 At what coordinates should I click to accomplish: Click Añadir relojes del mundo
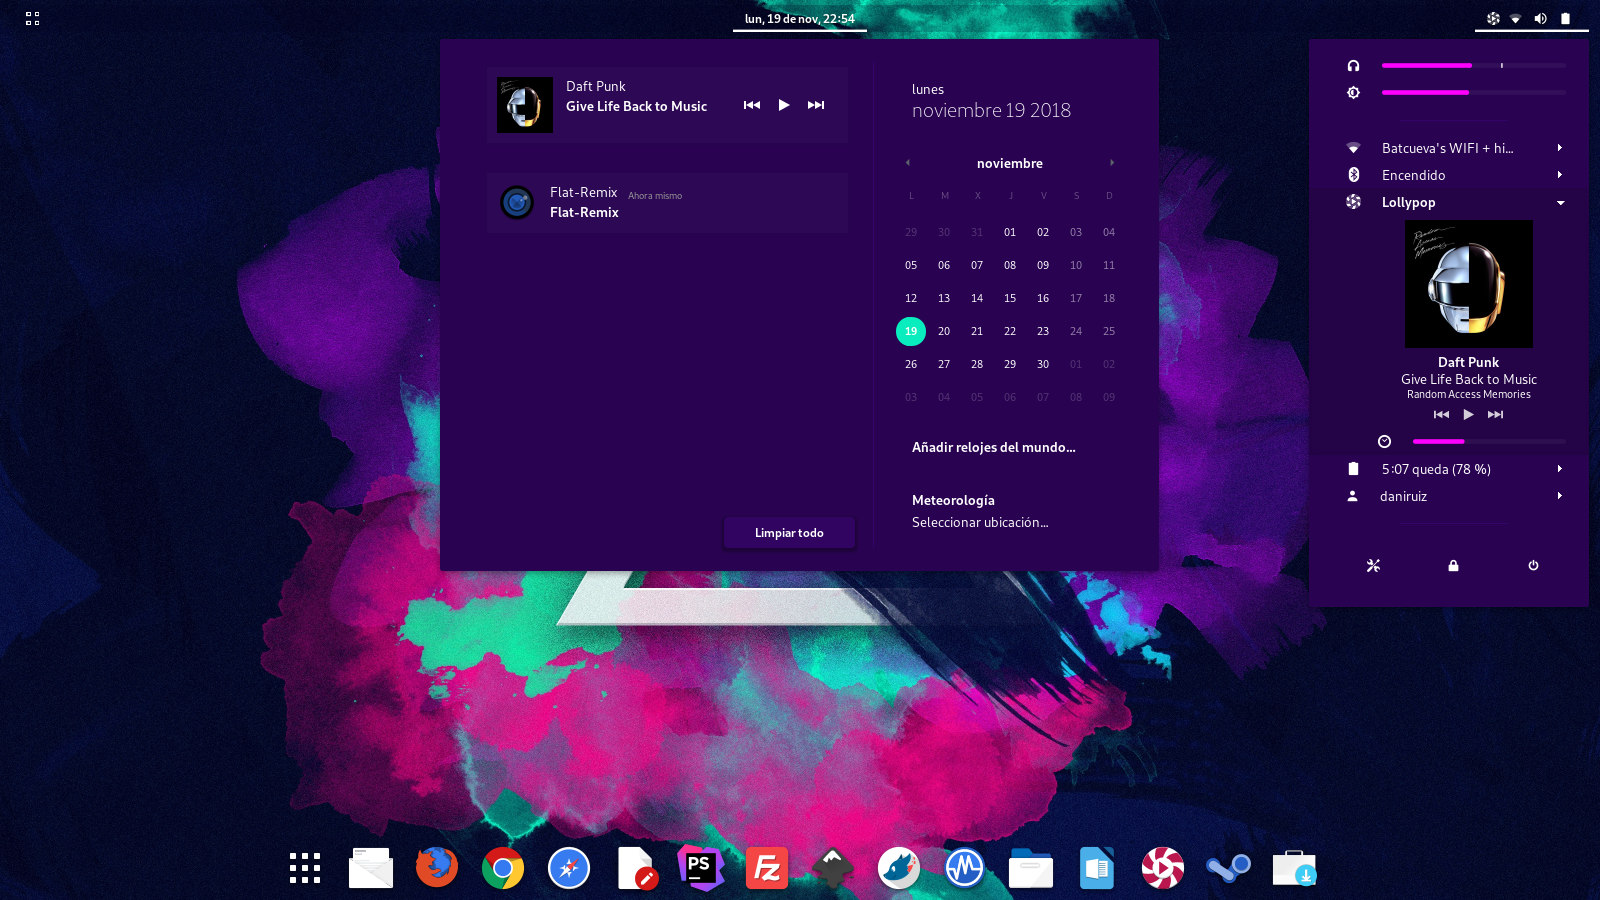pyautogui.click(x=993, y=447)
